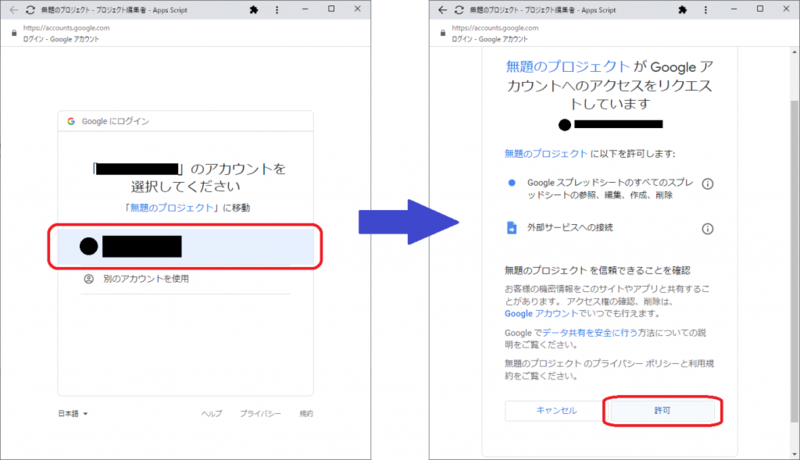The image size is (800, 460).
Task: Open 無題のプロジェクト link in left window
Action: tap(171, 208)
